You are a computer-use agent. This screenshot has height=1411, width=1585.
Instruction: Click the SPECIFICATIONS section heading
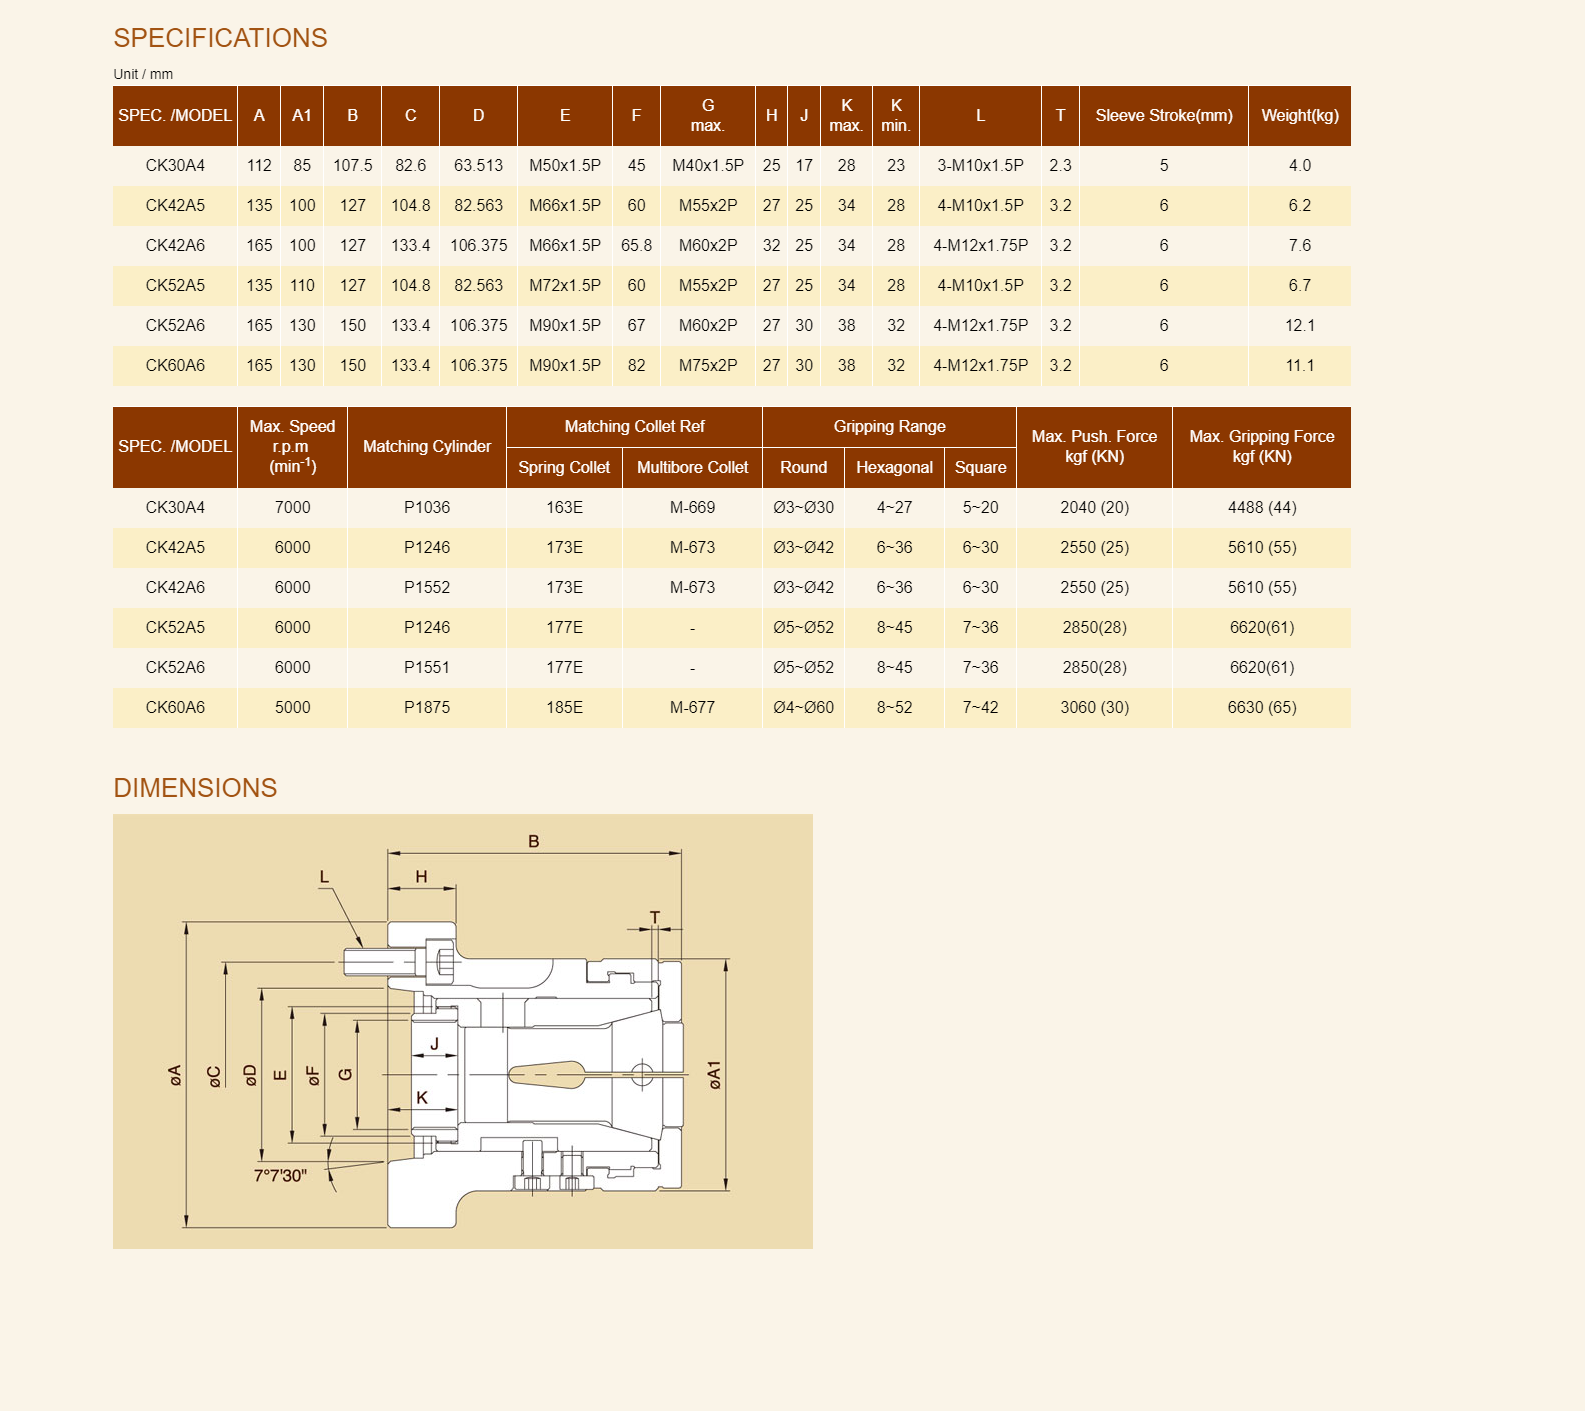tap(220, 38)
